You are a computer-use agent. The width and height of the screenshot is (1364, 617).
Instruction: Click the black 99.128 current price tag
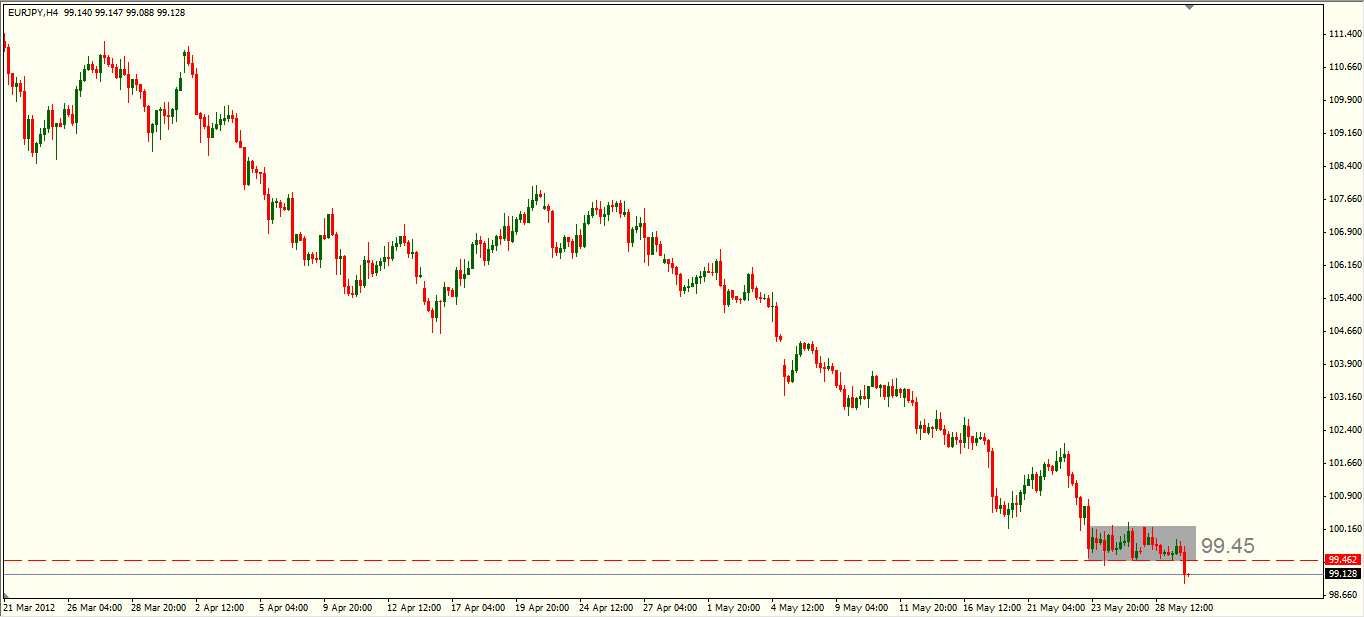1342,574
